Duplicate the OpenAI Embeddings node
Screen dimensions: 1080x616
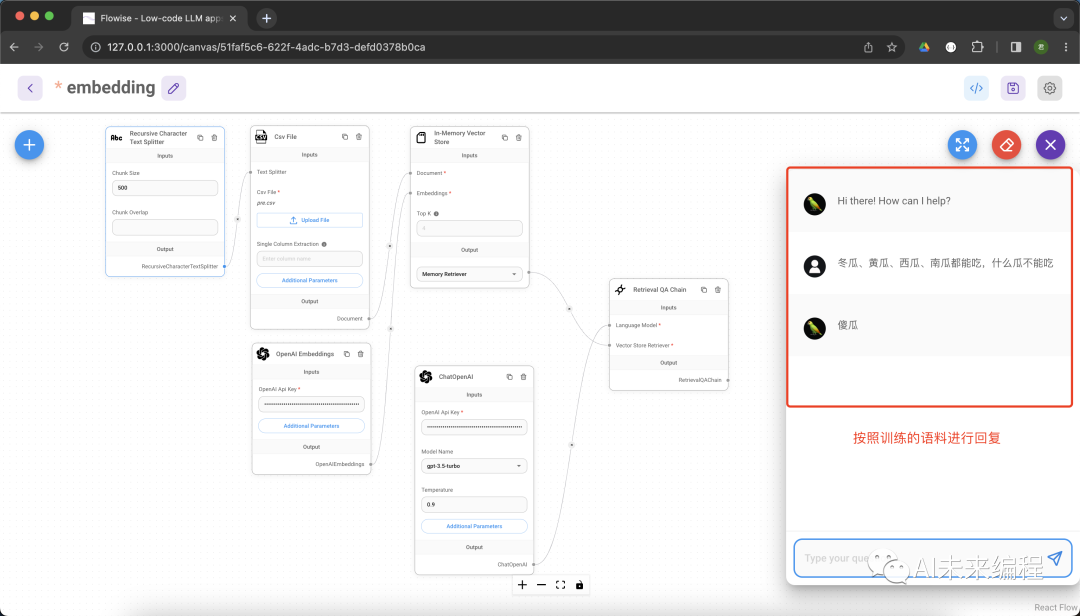[346, 354]
